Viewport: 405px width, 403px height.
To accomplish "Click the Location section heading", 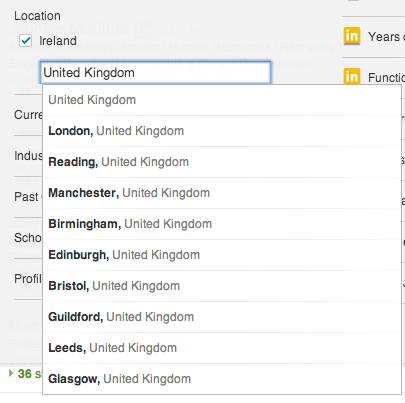I will tap(37, 16).
